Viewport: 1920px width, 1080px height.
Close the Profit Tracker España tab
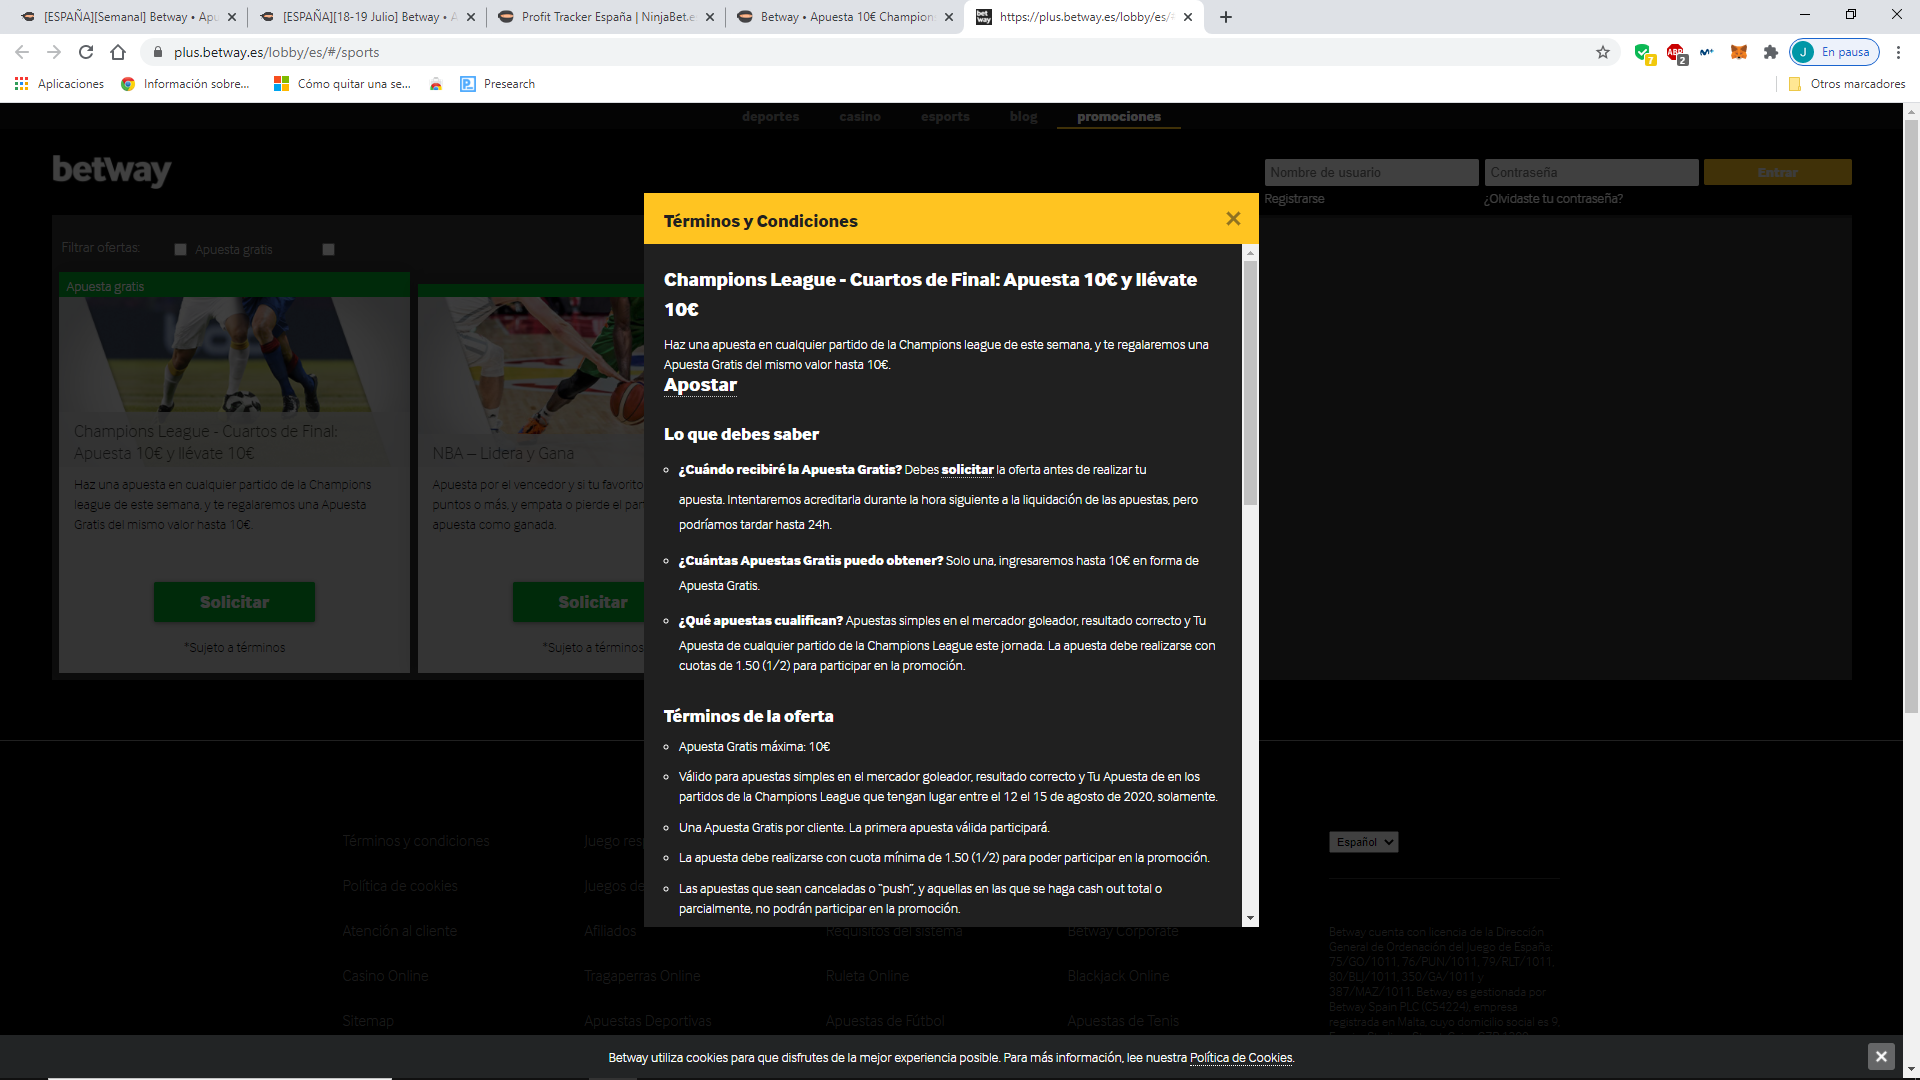click(x=710, y=17)
